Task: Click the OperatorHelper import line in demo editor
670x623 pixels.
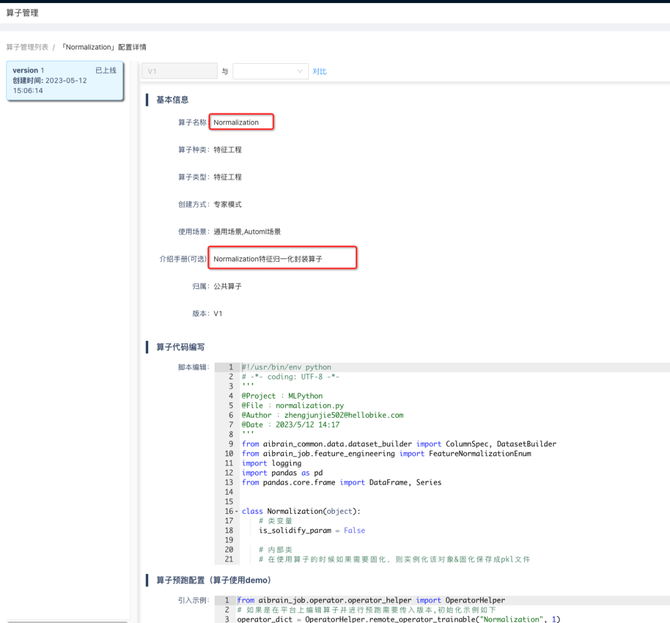Action: click(370, 600)
